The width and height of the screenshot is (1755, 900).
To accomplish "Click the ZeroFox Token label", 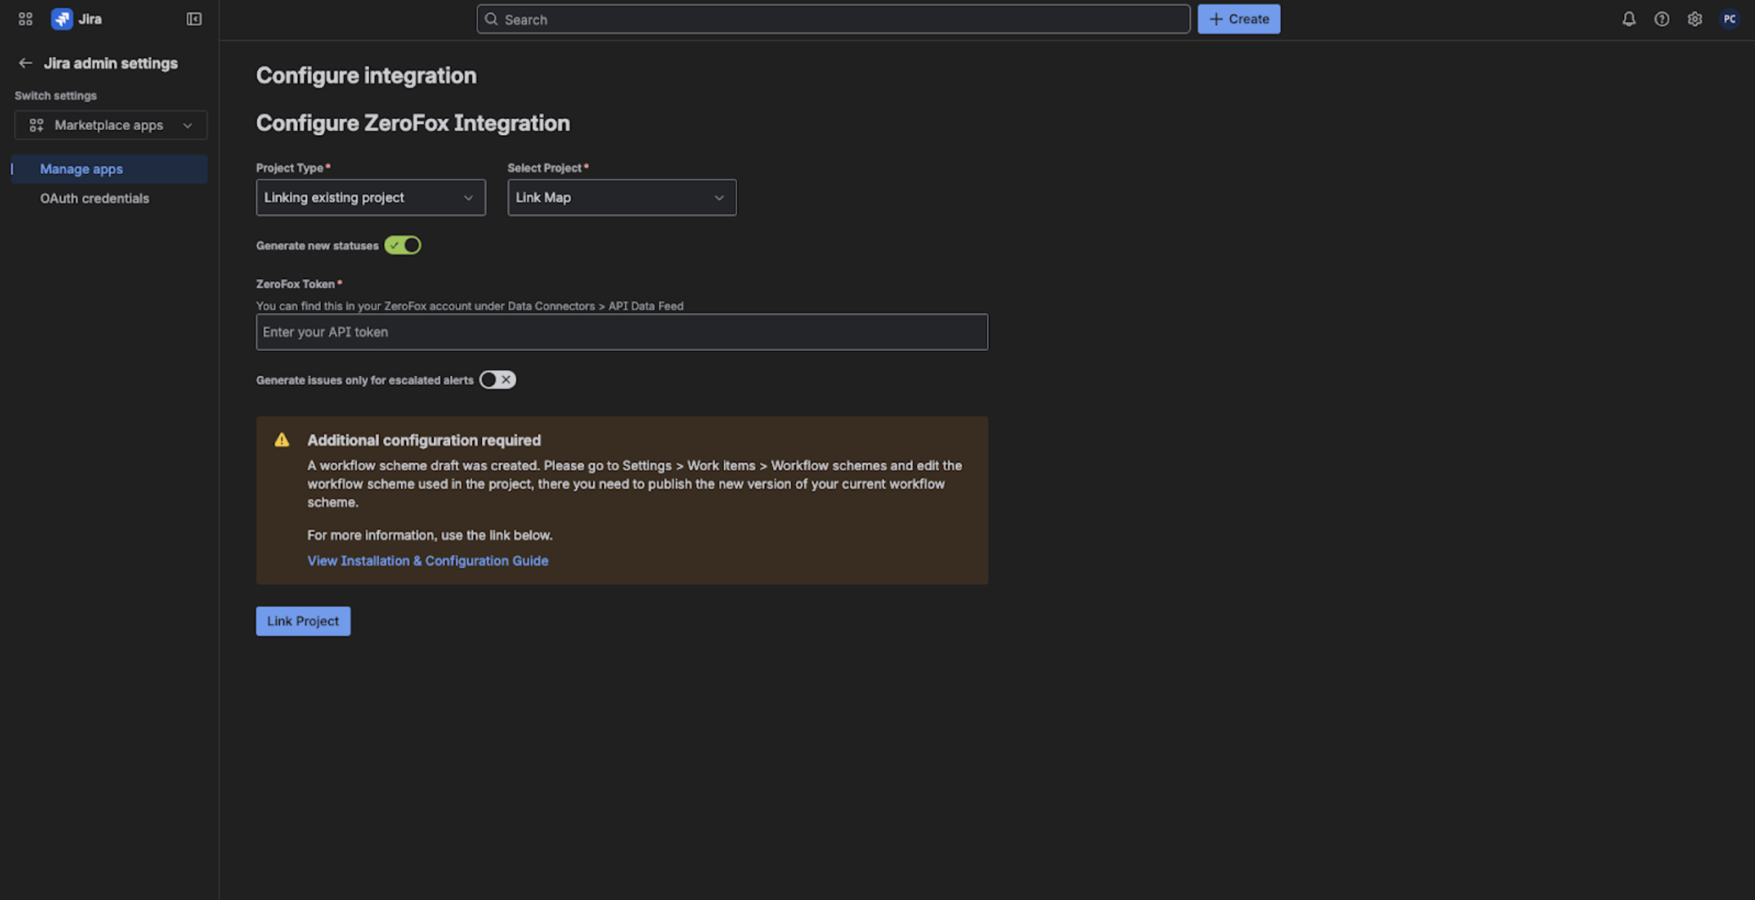I will (296, 284).
